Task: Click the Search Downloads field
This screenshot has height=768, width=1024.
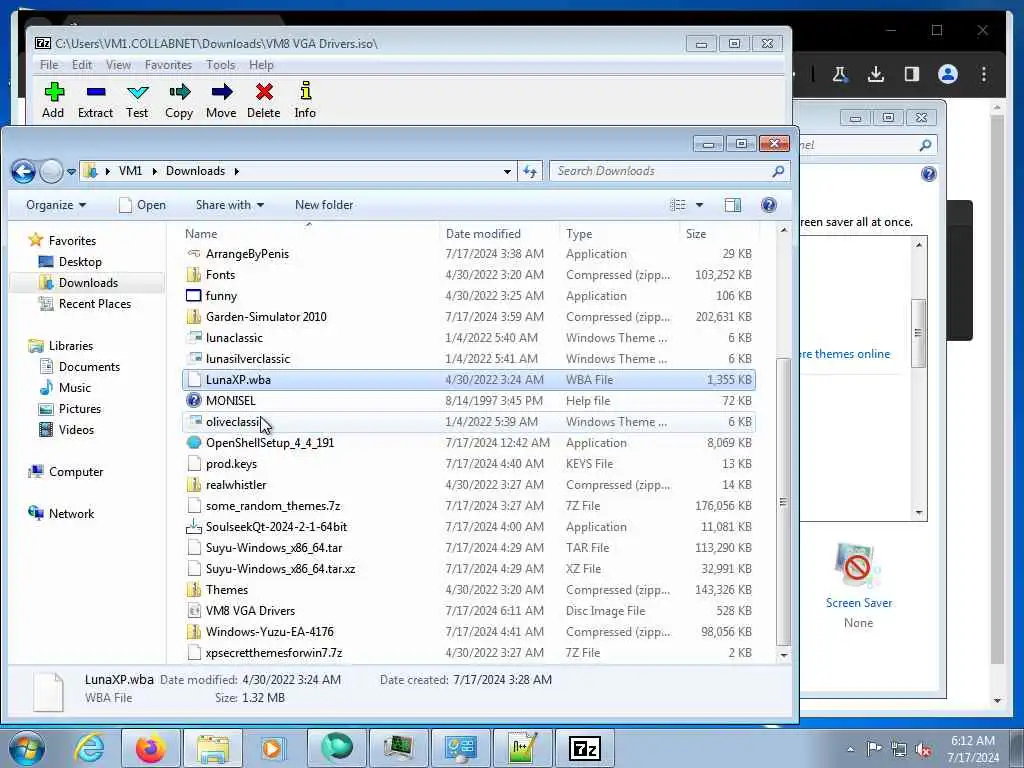Action: pos(669,171)
